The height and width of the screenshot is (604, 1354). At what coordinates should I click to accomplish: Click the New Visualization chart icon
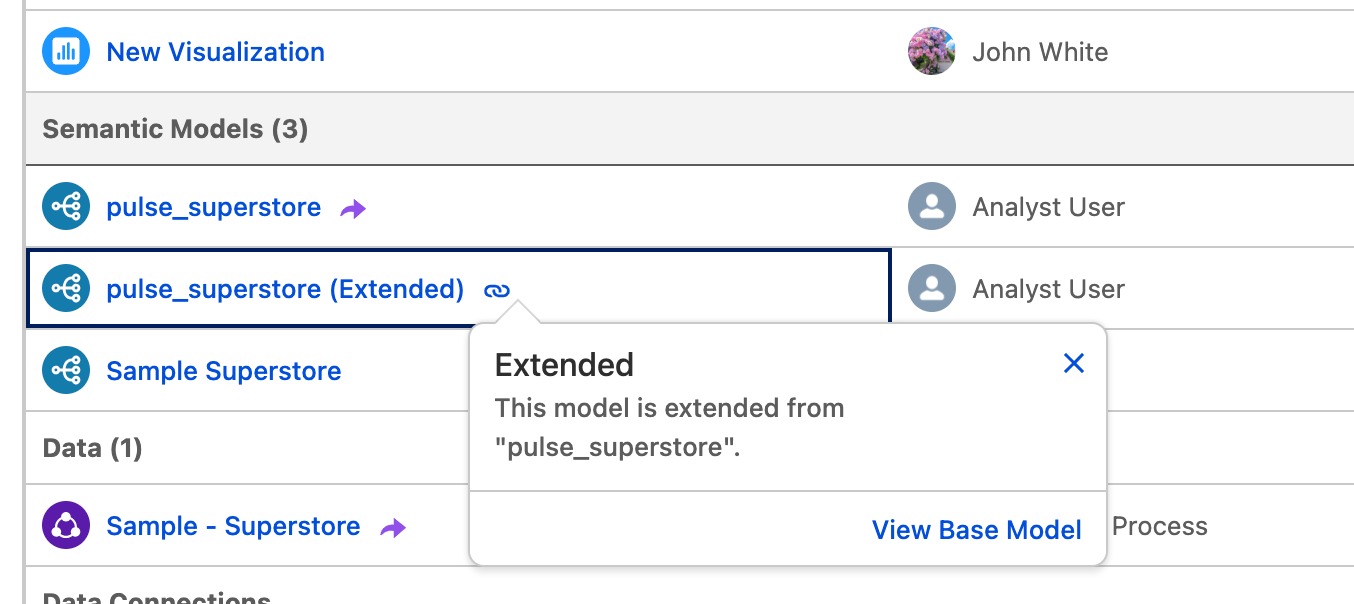pyautogui.click(x=64, y=51)
